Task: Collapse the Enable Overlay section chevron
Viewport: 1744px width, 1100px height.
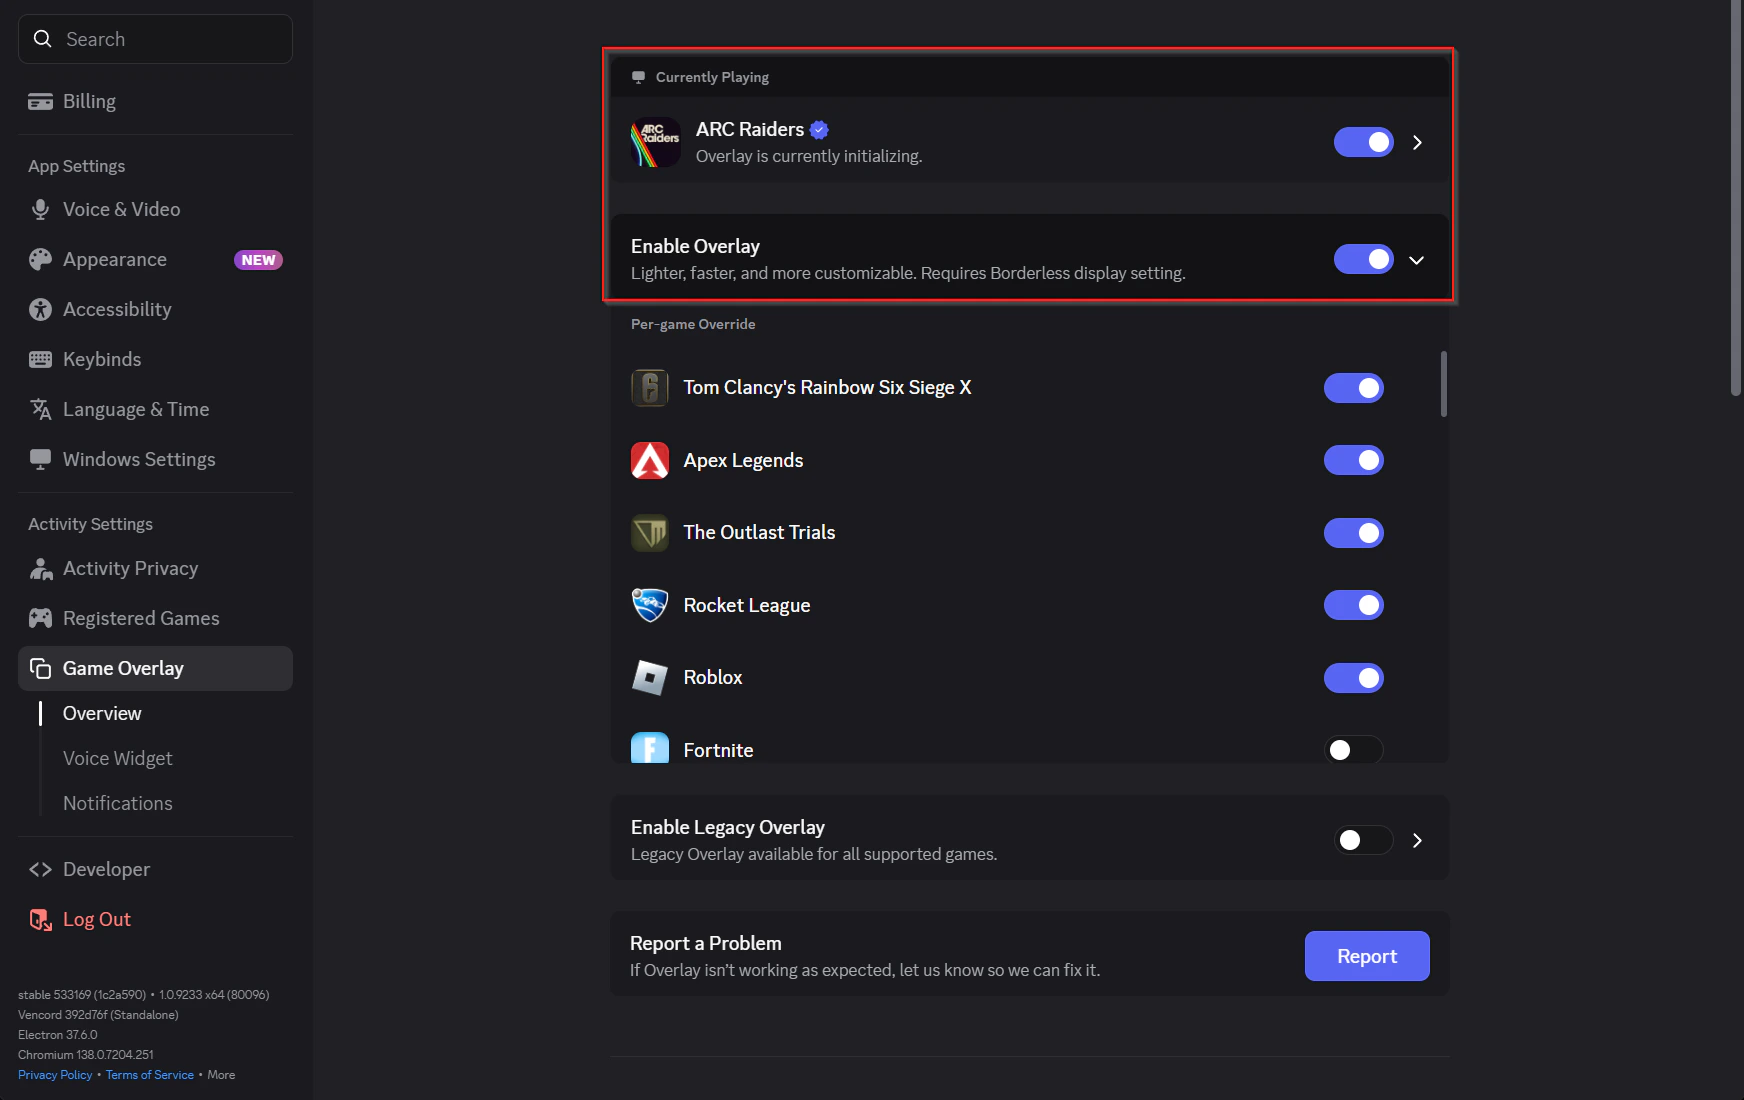Action: pos(1416,260)
